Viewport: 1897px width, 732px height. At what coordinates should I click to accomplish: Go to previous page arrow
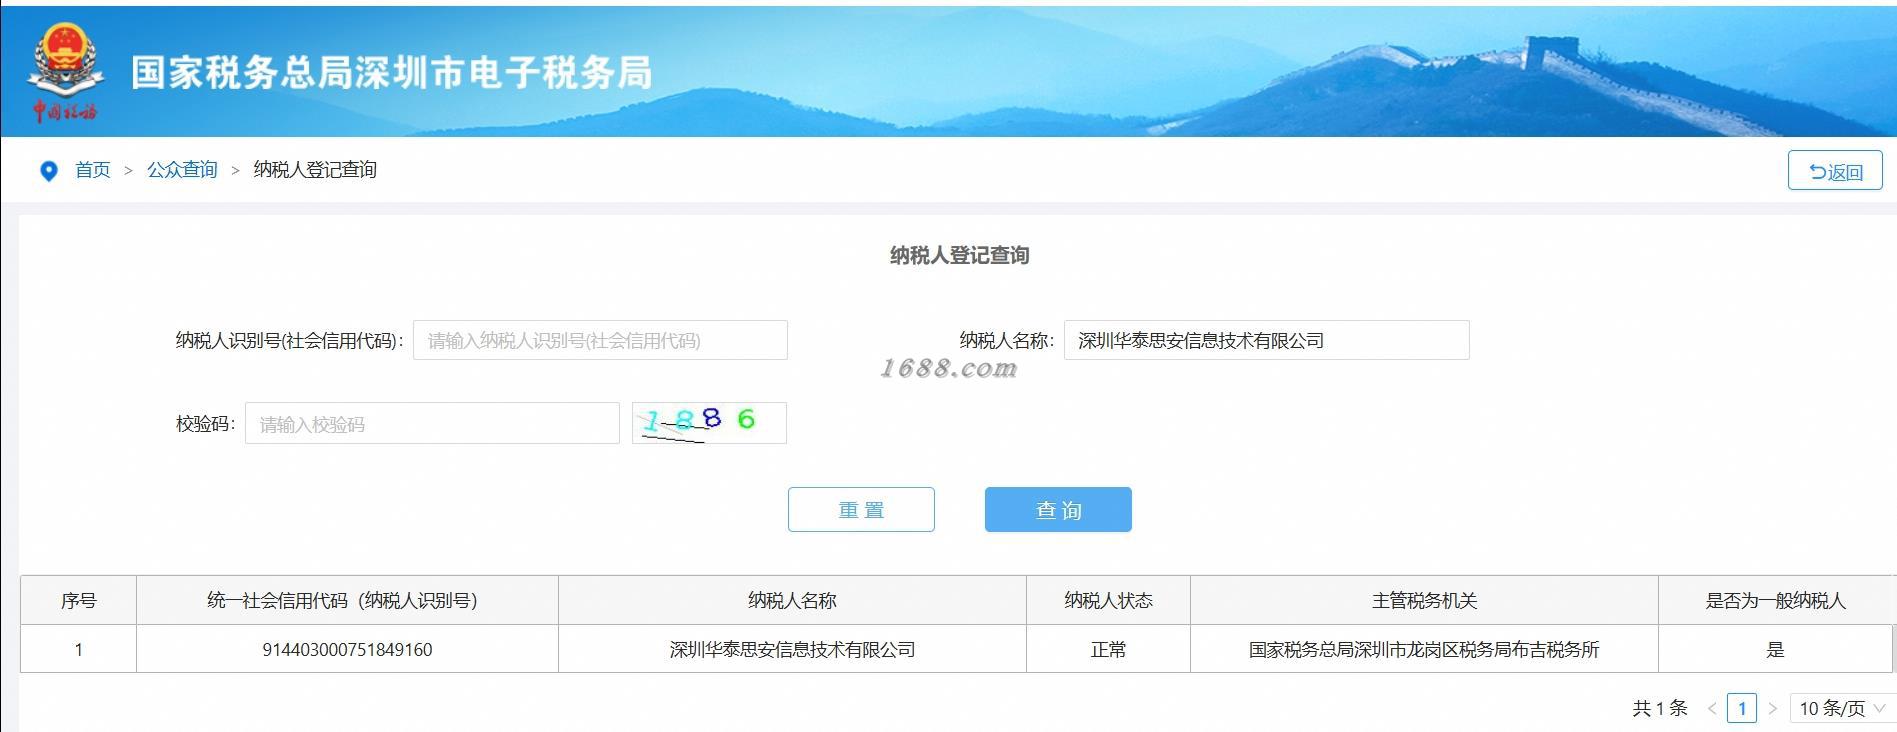click(1712, 708)
